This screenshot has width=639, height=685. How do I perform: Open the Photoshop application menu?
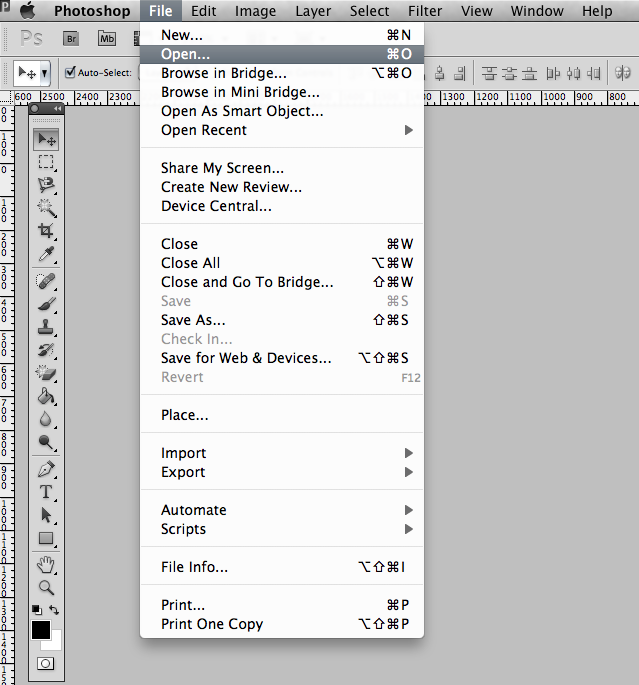[x=92, y=11]
